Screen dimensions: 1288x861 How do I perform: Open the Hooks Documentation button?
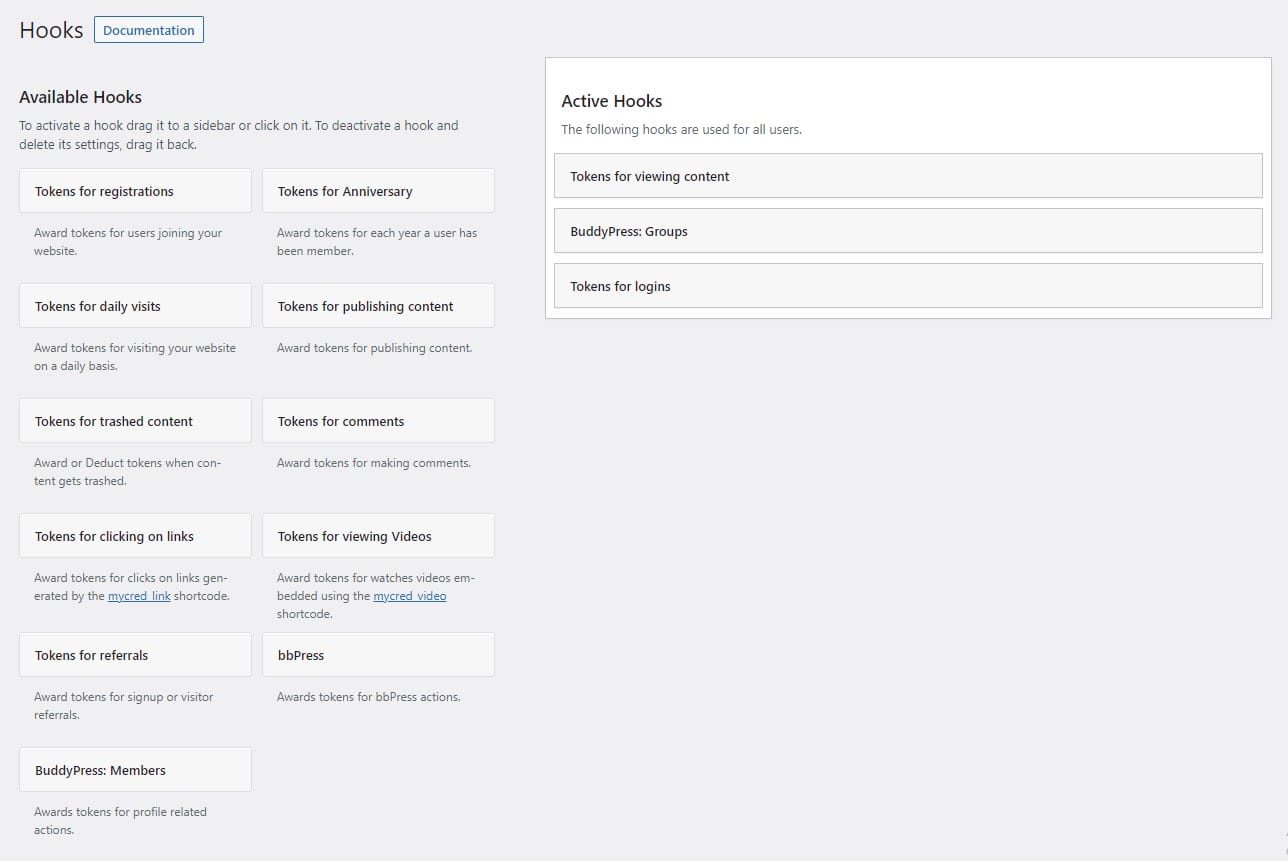coord(149,30)
